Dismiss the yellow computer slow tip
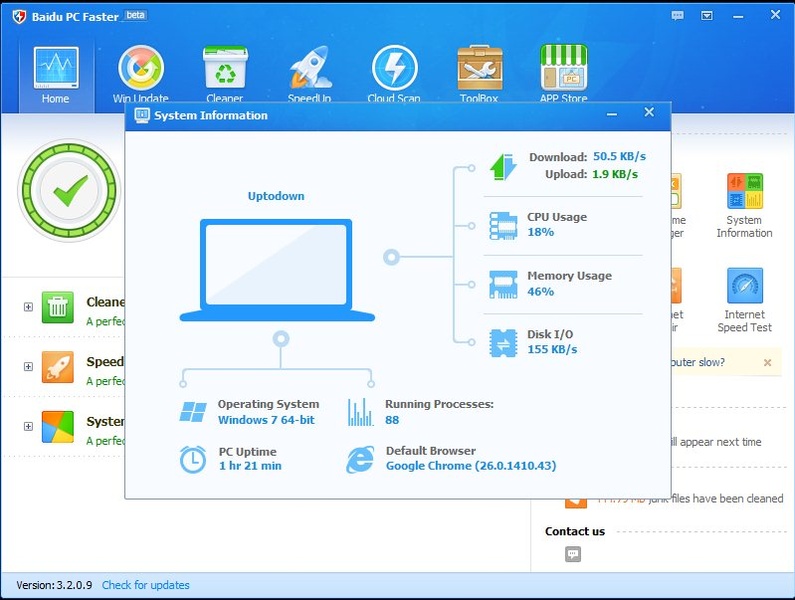Image resolution: width=795 pixels, height=600 pixels. (767, 362)
